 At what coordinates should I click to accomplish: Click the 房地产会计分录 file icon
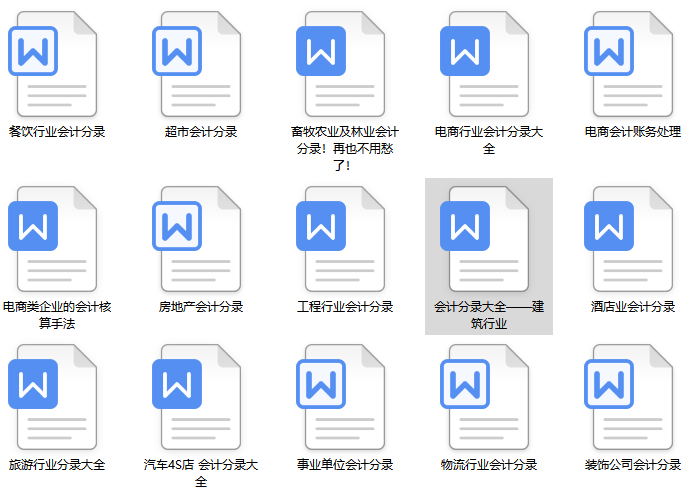coord(197,239)
